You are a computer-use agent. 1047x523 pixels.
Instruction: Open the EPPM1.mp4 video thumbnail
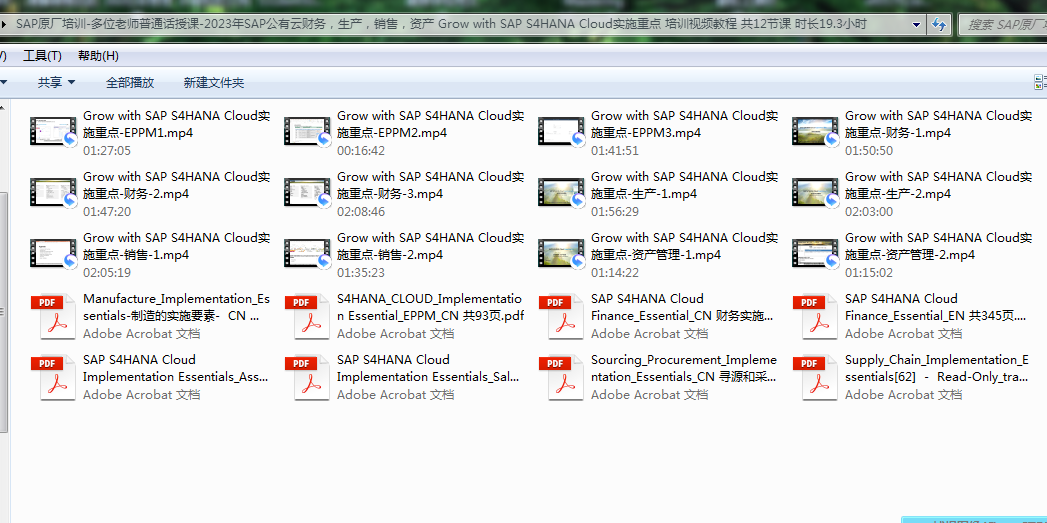coord(54,133)
